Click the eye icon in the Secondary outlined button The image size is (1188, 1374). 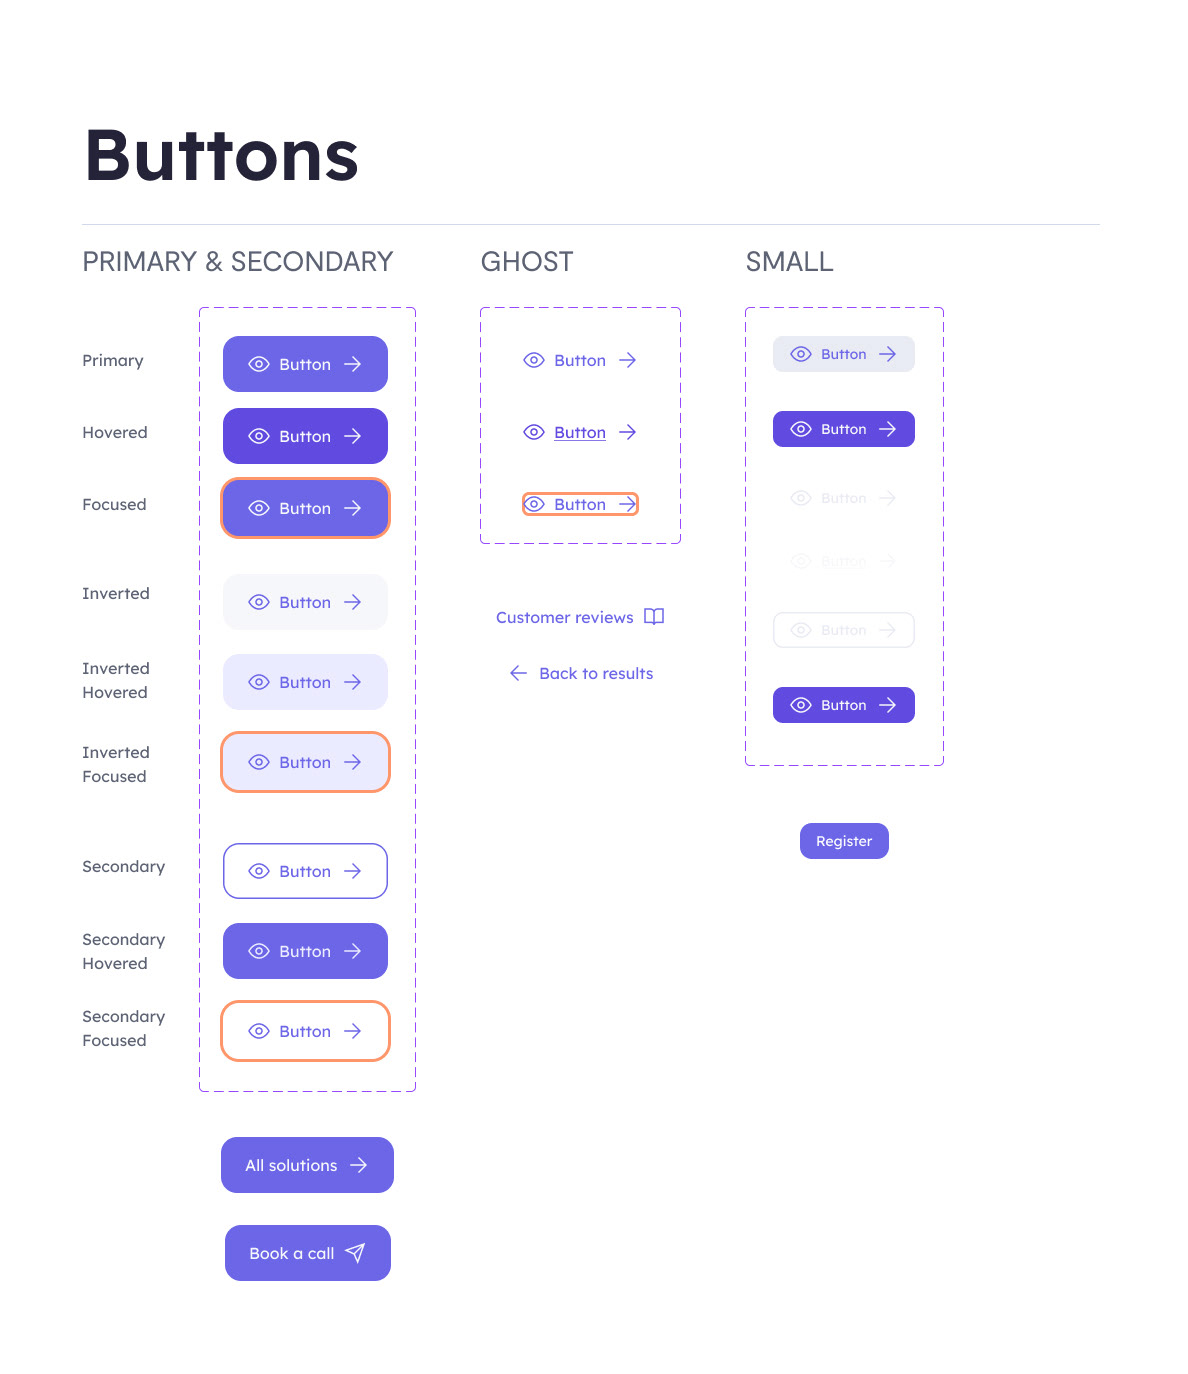(x=259, y=871)
